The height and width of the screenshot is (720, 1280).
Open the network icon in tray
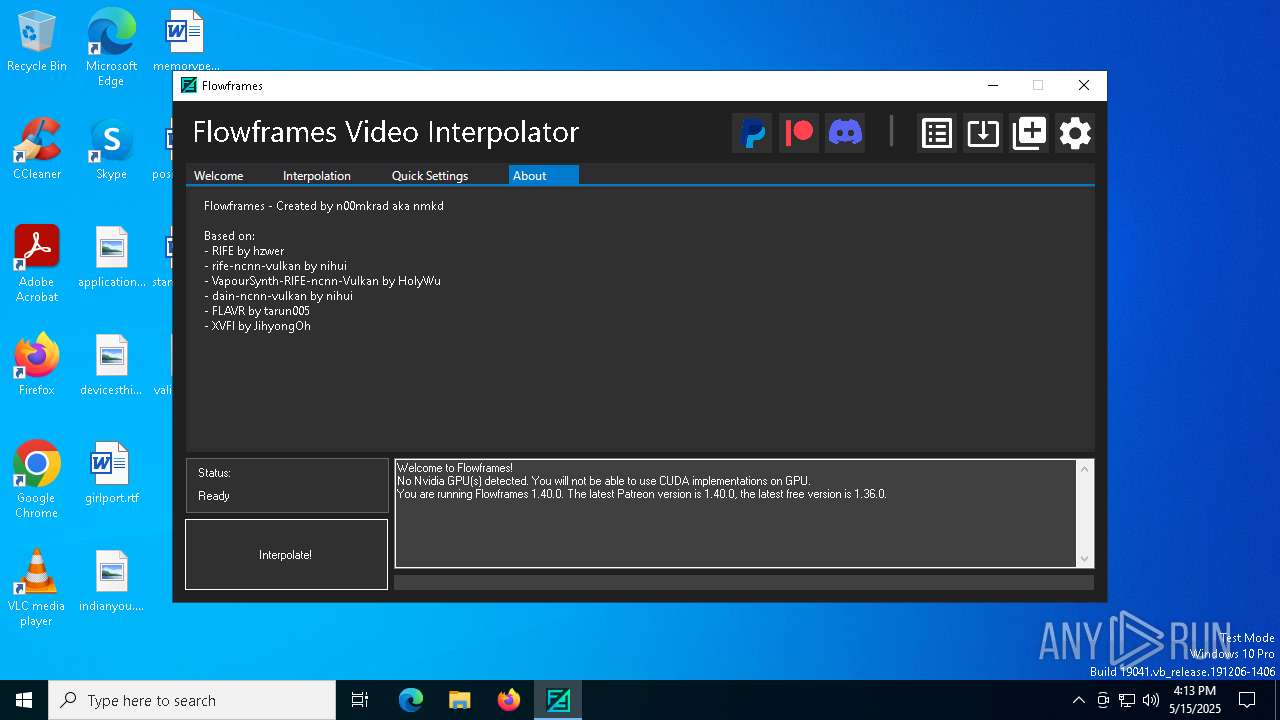pyautogui.click(x=1127, y=700)
